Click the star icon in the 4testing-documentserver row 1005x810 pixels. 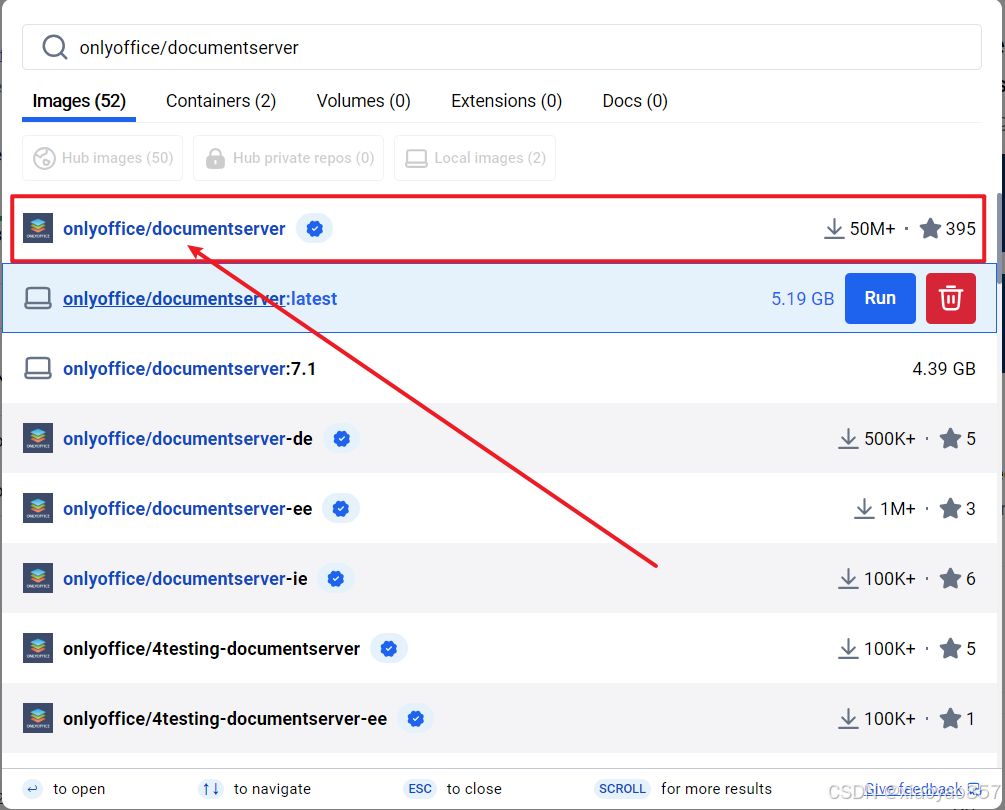click(x=950, y=648)
